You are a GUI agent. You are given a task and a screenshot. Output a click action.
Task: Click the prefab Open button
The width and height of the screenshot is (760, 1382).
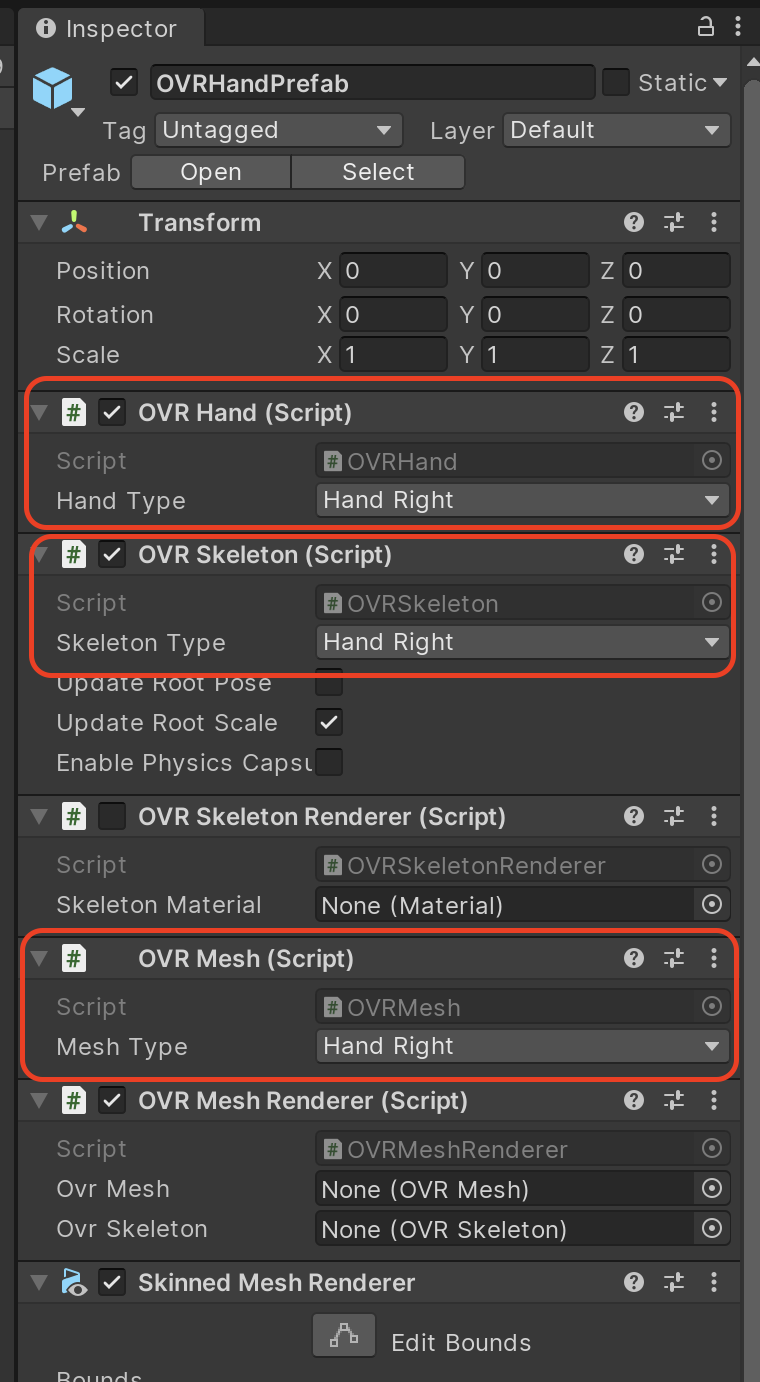pyautogui.click(x=211, y=172)
